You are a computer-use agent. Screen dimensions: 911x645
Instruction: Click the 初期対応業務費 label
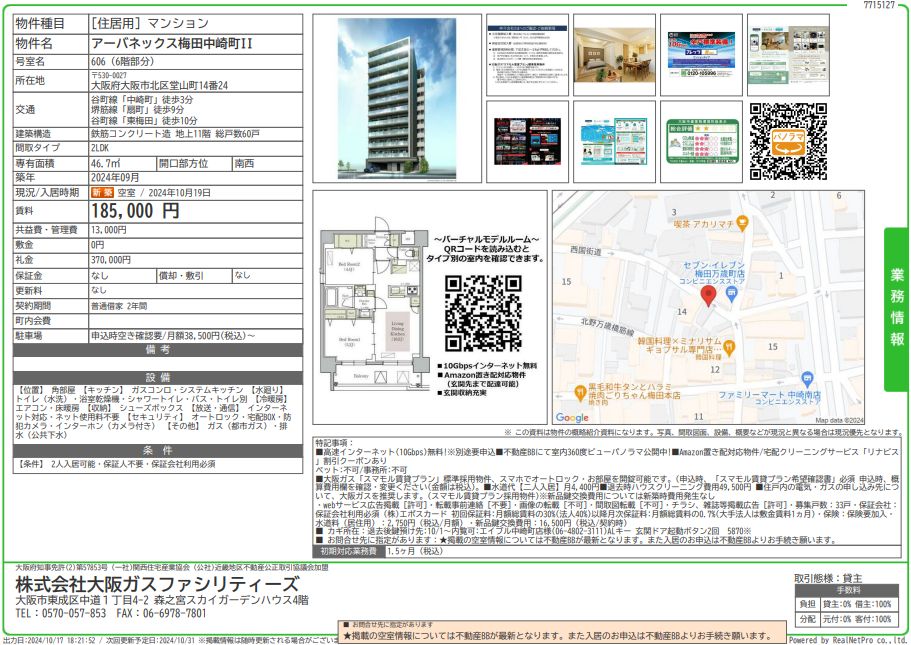coord(349,551)
